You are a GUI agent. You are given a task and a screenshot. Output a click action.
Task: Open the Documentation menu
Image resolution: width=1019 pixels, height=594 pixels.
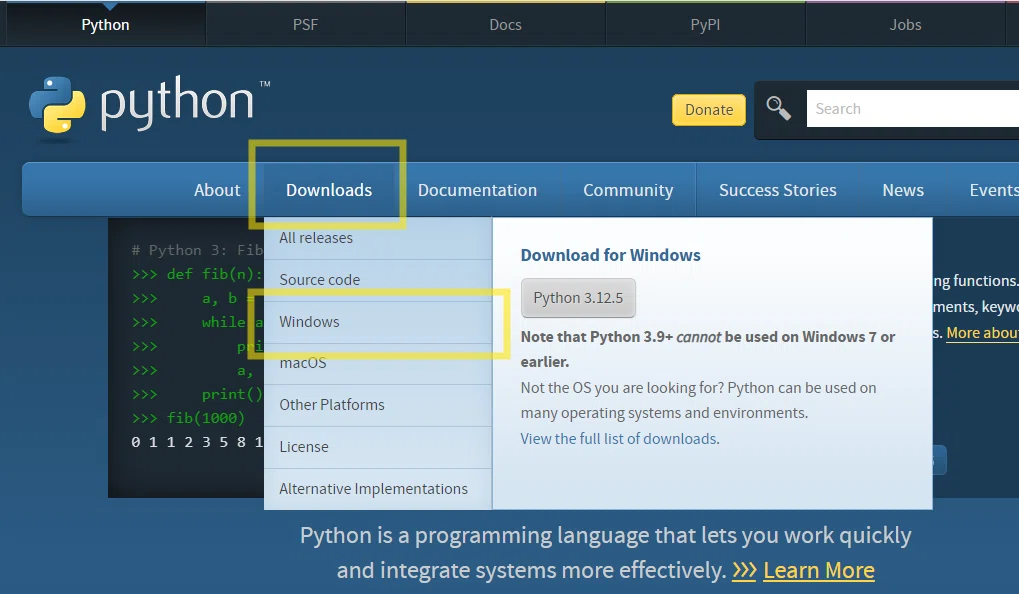click(x=478, y=190)
